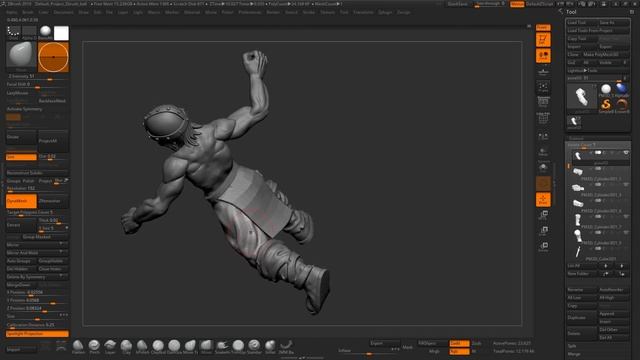
Task: Click the Load Tool button
Action: tap(582, 22)
